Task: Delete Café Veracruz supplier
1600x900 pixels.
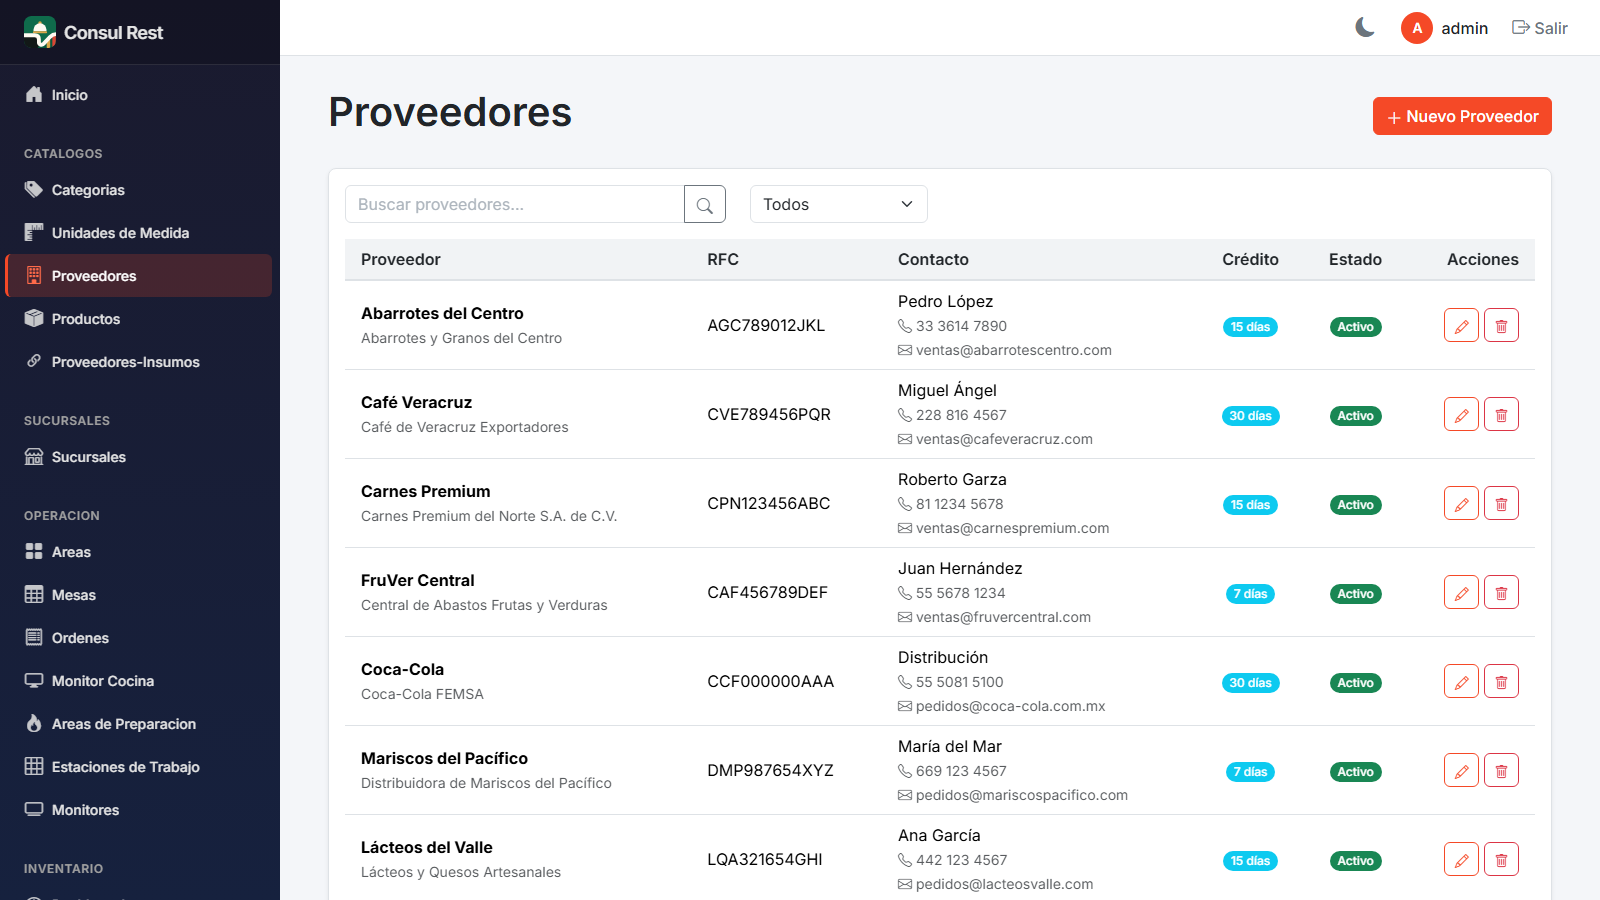Action: 1501,414
